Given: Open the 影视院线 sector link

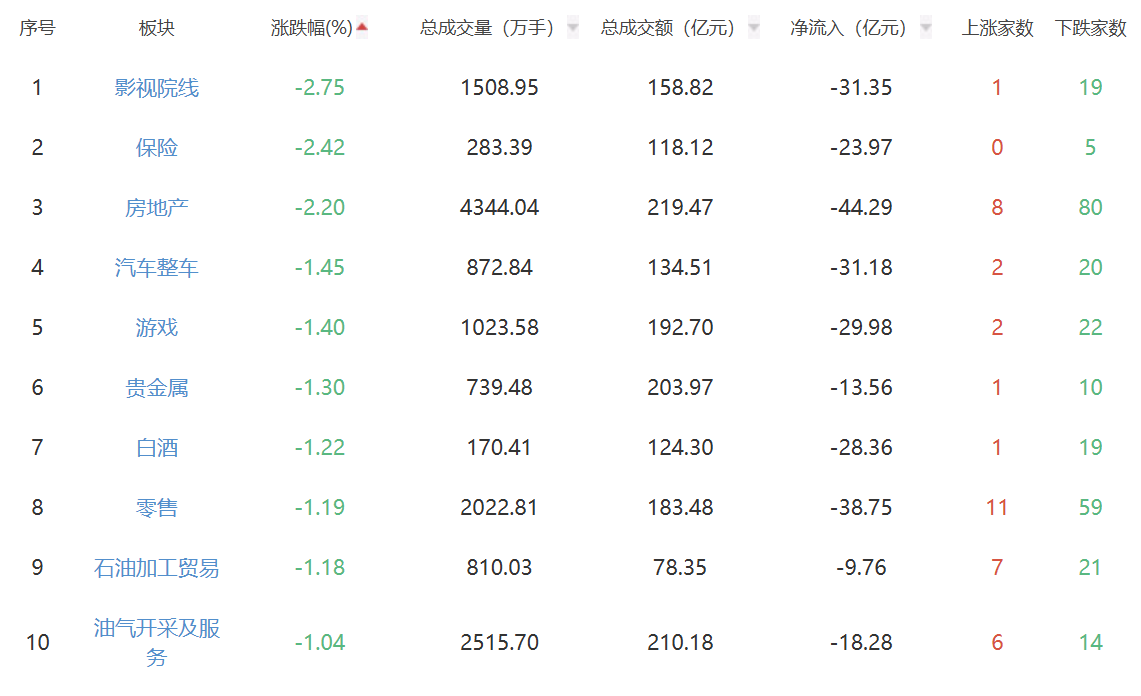Looking at the screenshot, I should click(157, 88).
